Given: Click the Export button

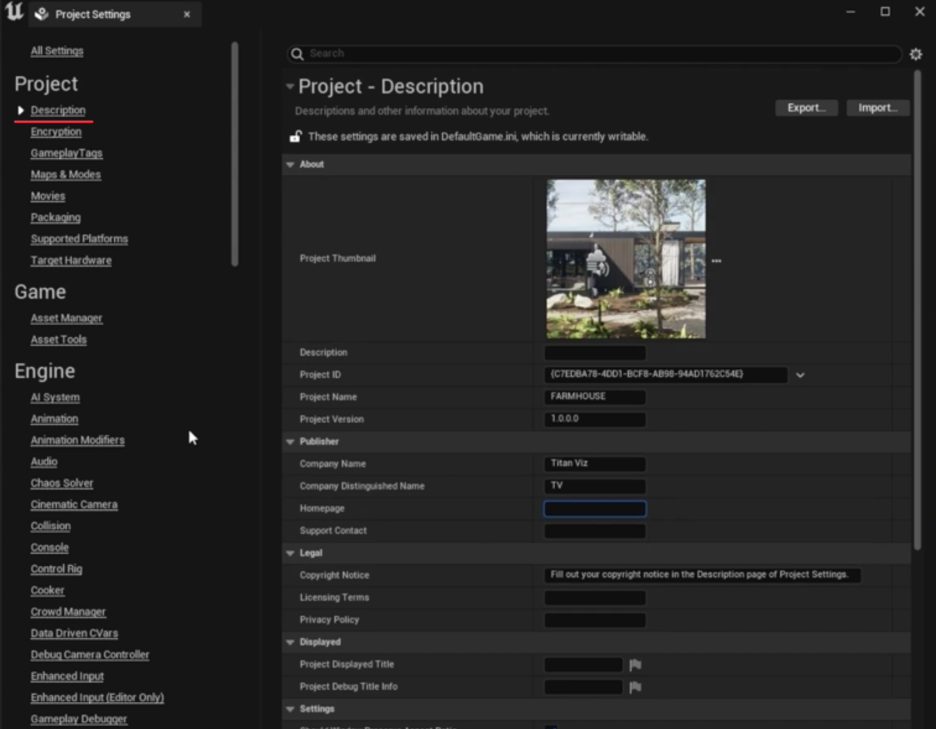Looking at the screenshot, I should pyautogui.click(x=806, y=108).
